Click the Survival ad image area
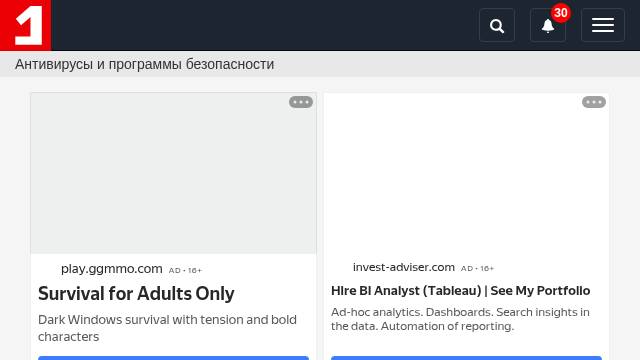Image resolution: width=640 pixels, height=360 pixels. (x=173, y=173)
